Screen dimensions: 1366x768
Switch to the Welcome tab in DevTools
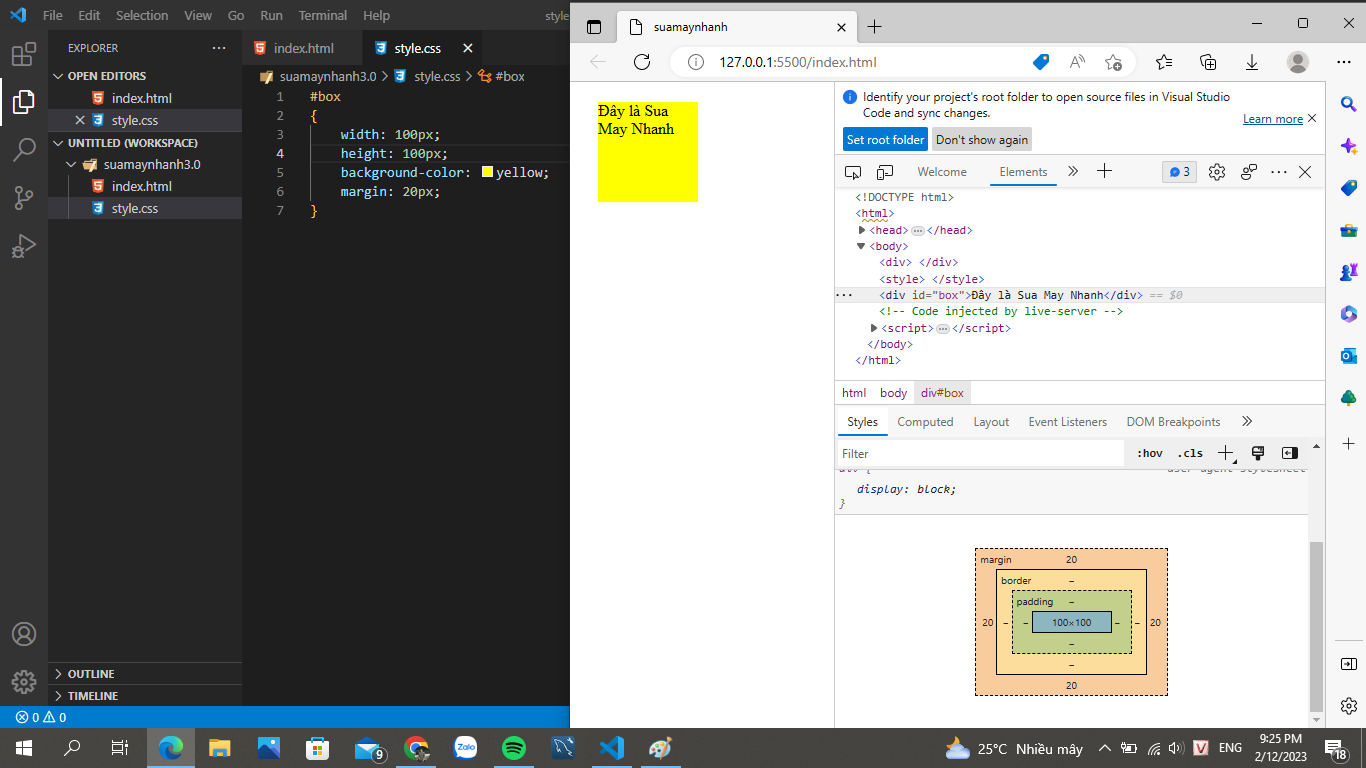942,172
